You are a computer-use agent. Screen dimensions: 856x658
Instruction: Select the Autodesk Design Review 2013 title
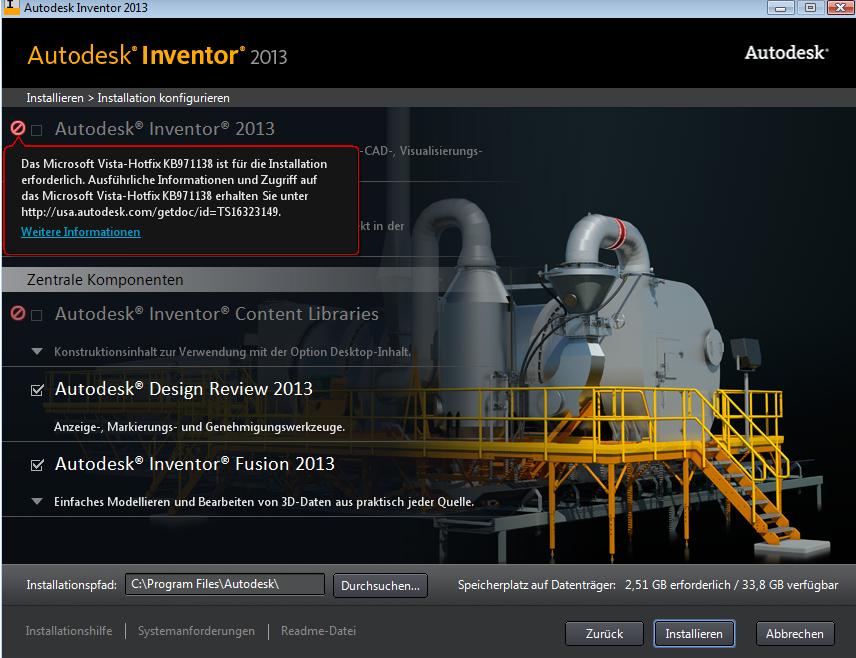183,389
